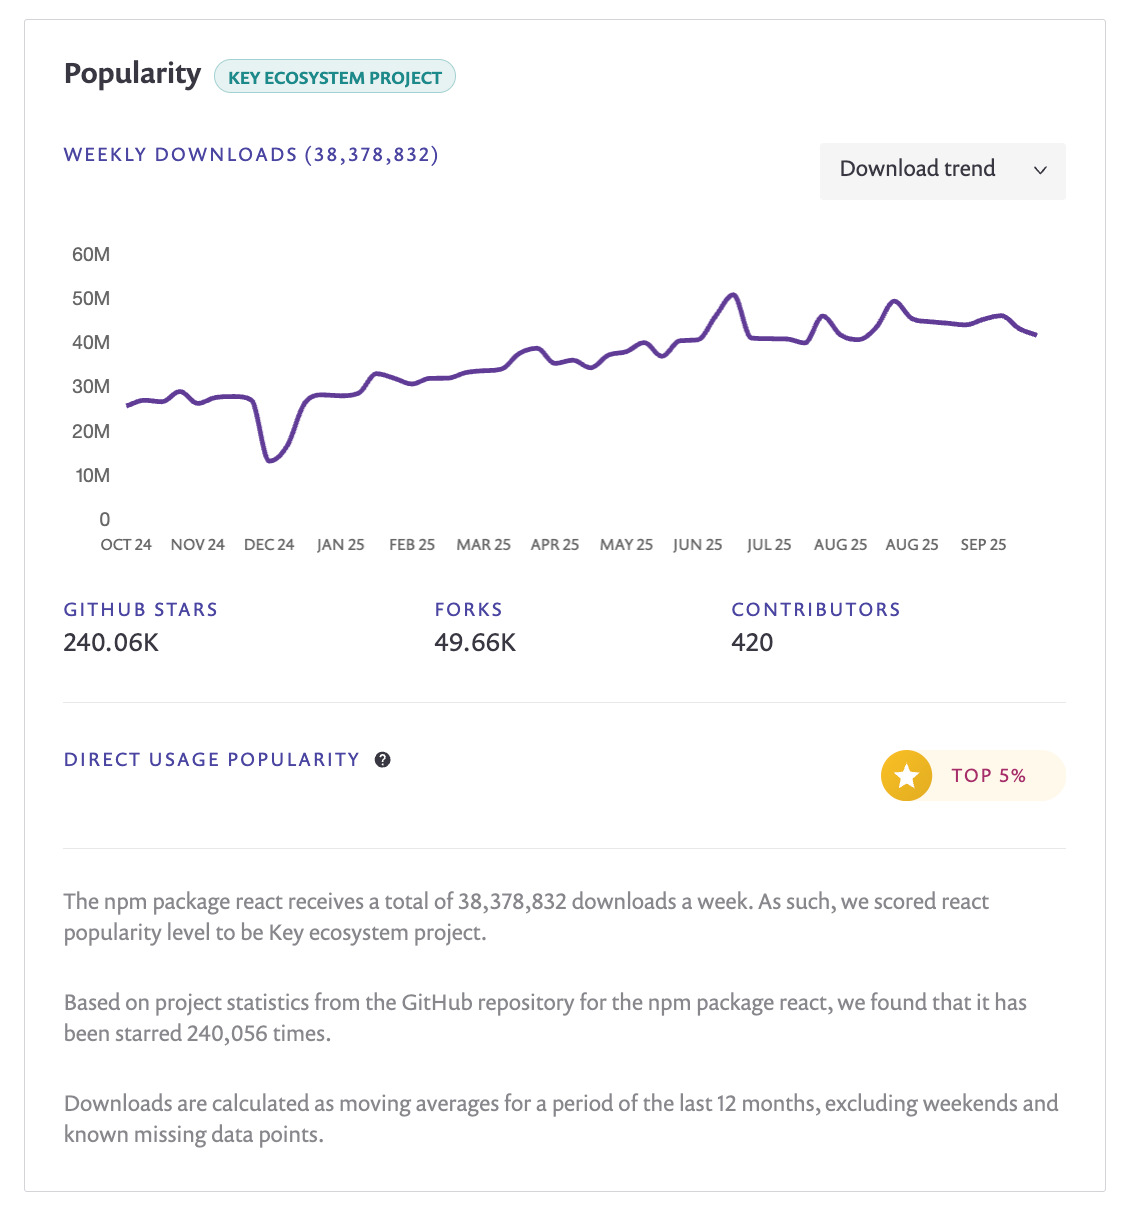Click the Weekly Downloads heading
Viewport: 1140px width, 1216px height.
tap(251, 155)
